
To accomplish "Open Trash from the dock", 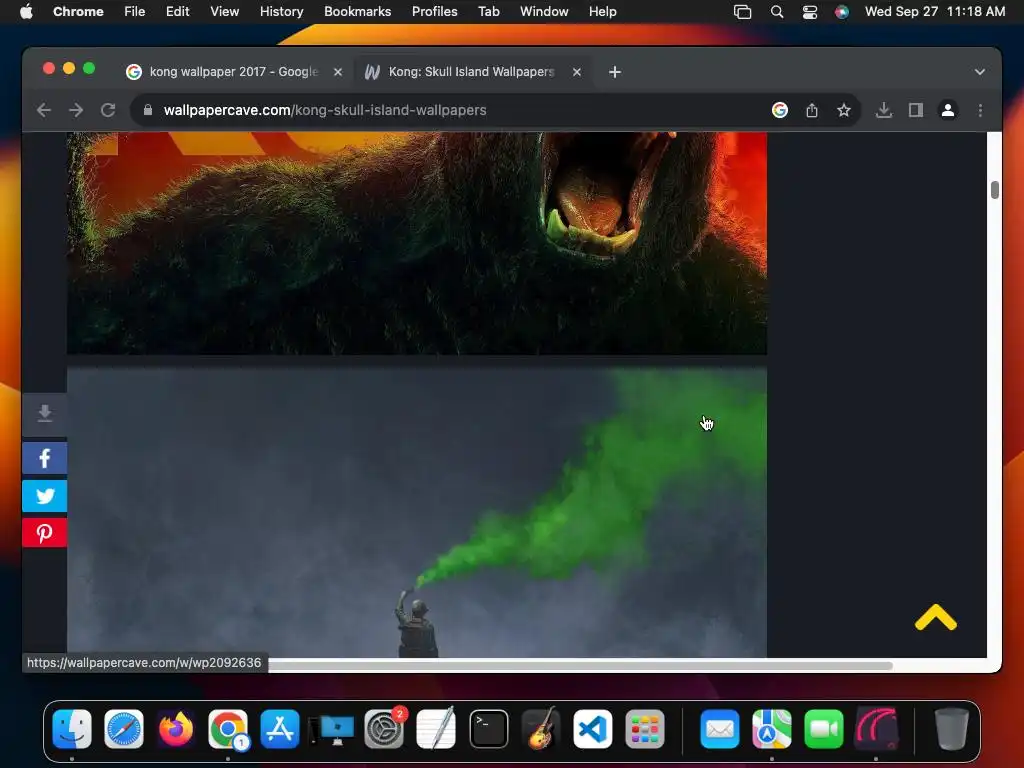I will [x=951, y=728].
